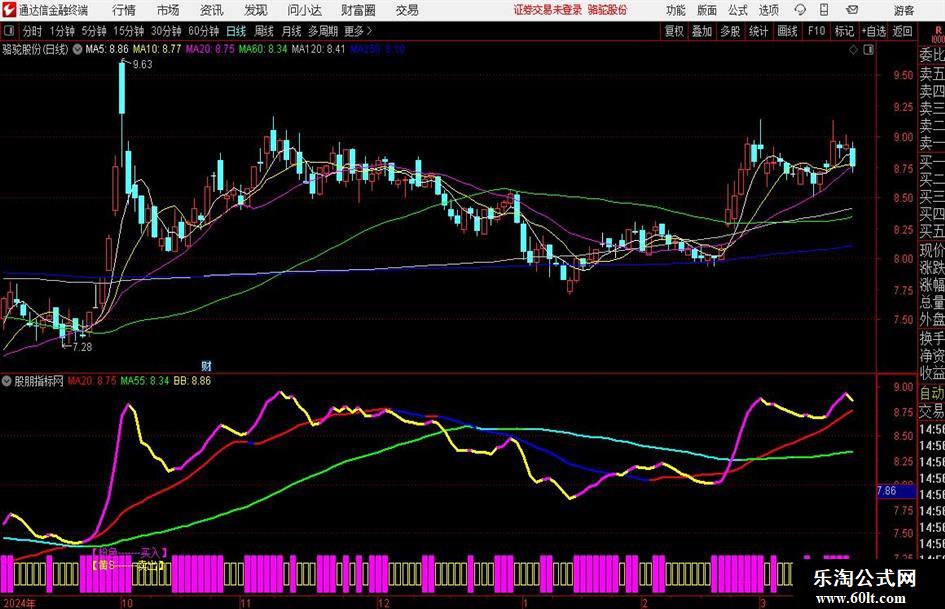Click the 返回 back button
This screenshot has height=609, width=945.
(x=902, y=31)
